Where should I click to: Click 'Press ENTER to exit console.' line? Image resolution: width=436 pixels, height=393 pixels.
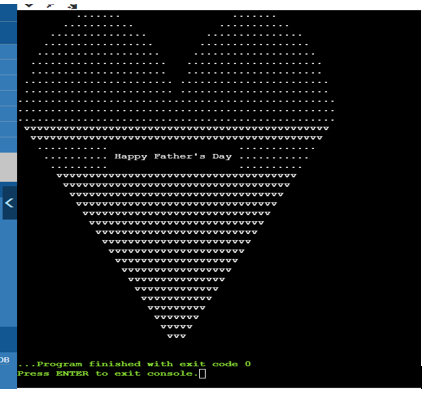coord(108,374)
